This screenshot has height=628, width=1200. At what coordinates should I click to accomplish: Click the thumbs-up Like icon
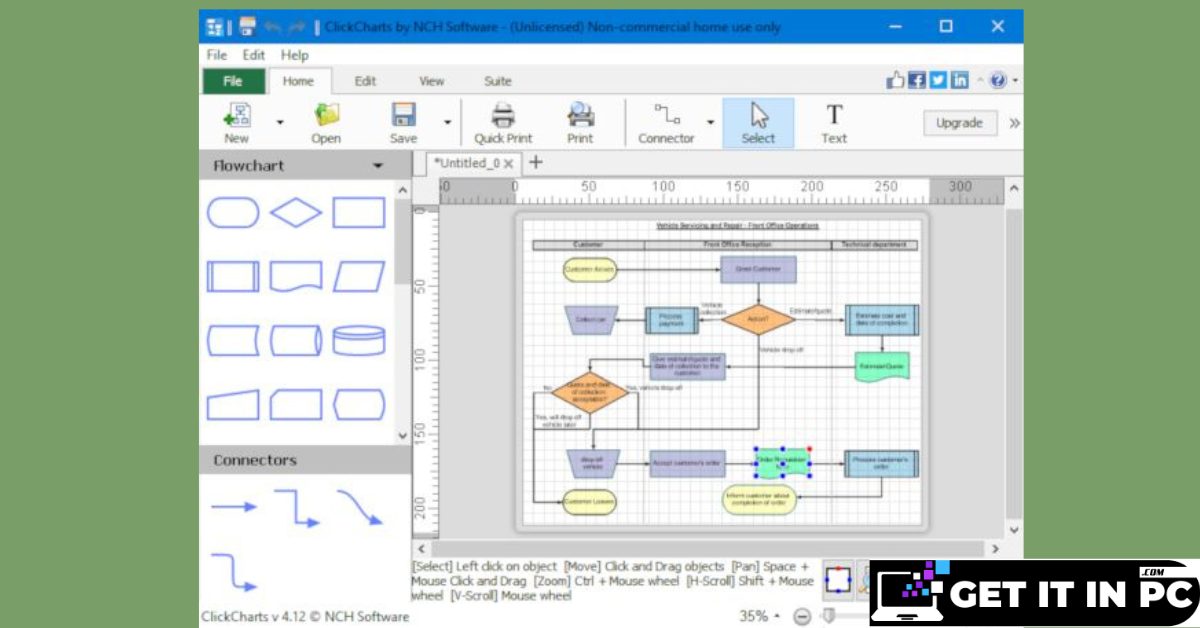point(895,81)
